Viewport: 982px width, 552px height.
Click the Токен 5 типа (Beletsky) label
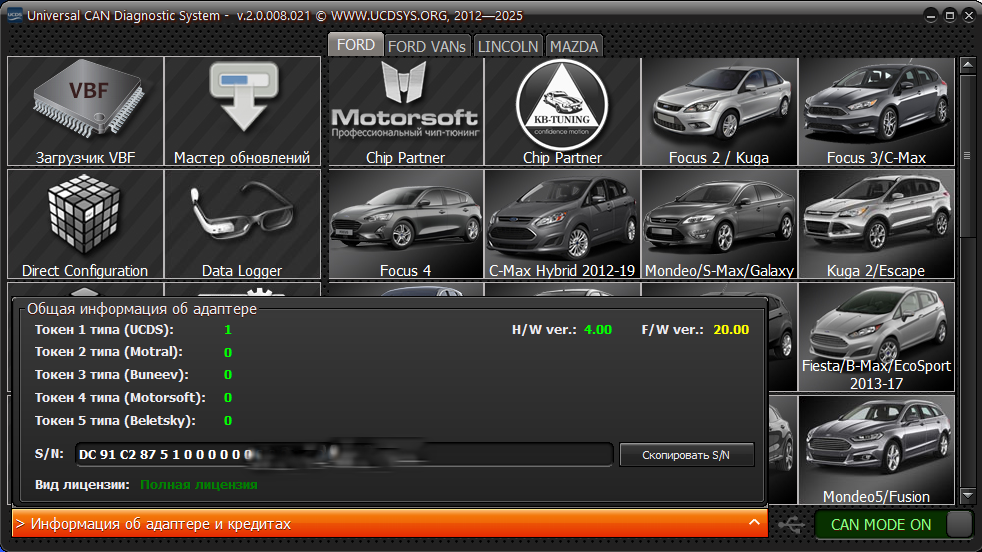[115, 420]
